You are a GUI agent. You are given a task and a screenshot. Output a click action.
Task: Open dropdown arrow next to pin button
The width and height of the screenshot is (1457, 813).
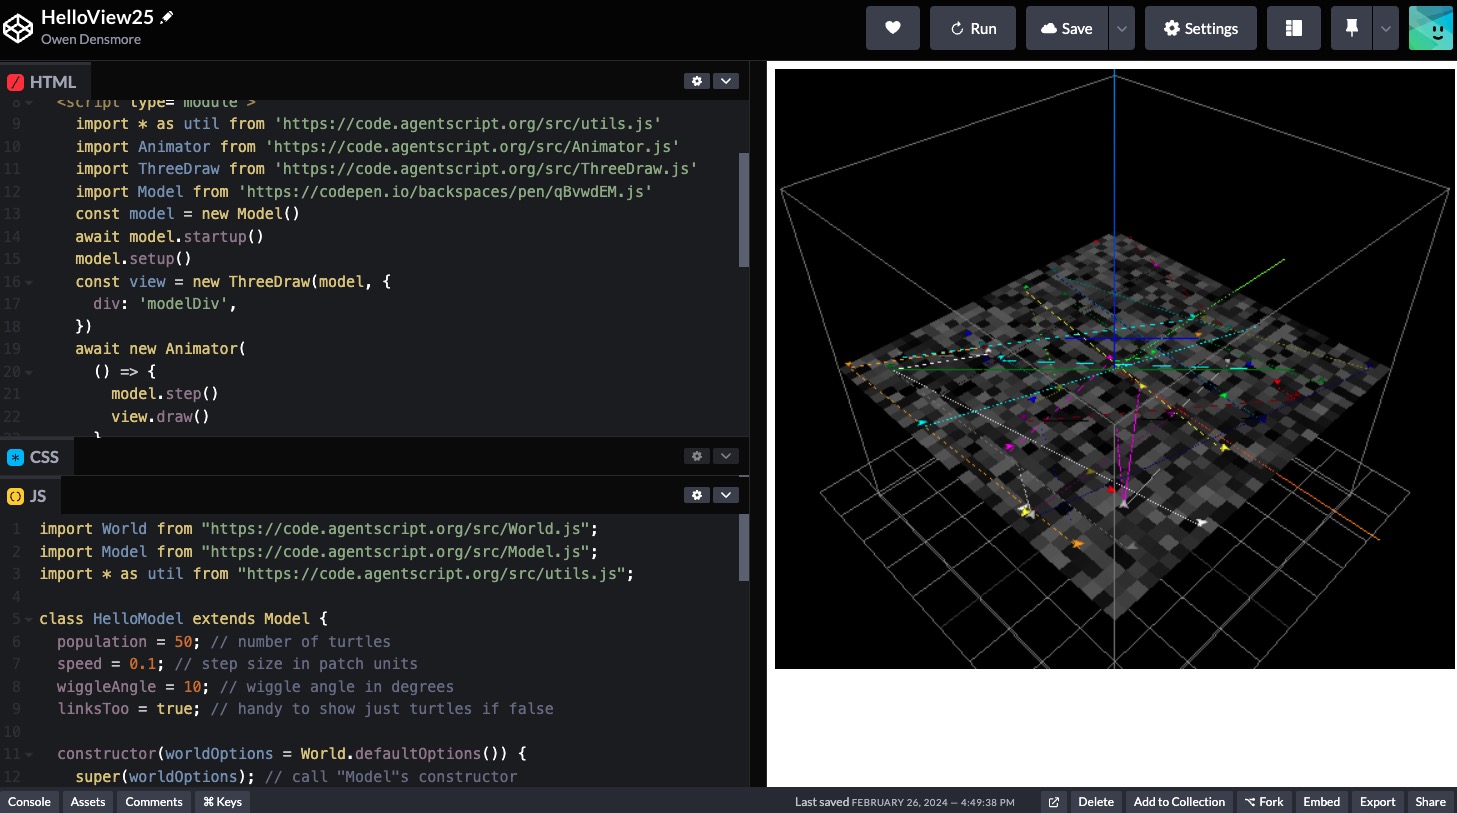1385,28
